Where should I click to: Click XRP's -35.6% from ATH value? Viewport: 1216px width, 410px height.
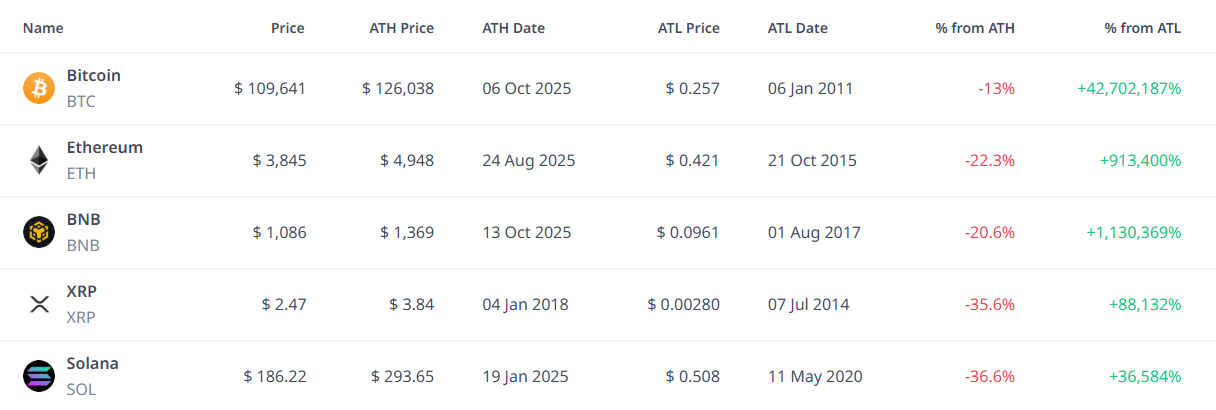(989, 304)
